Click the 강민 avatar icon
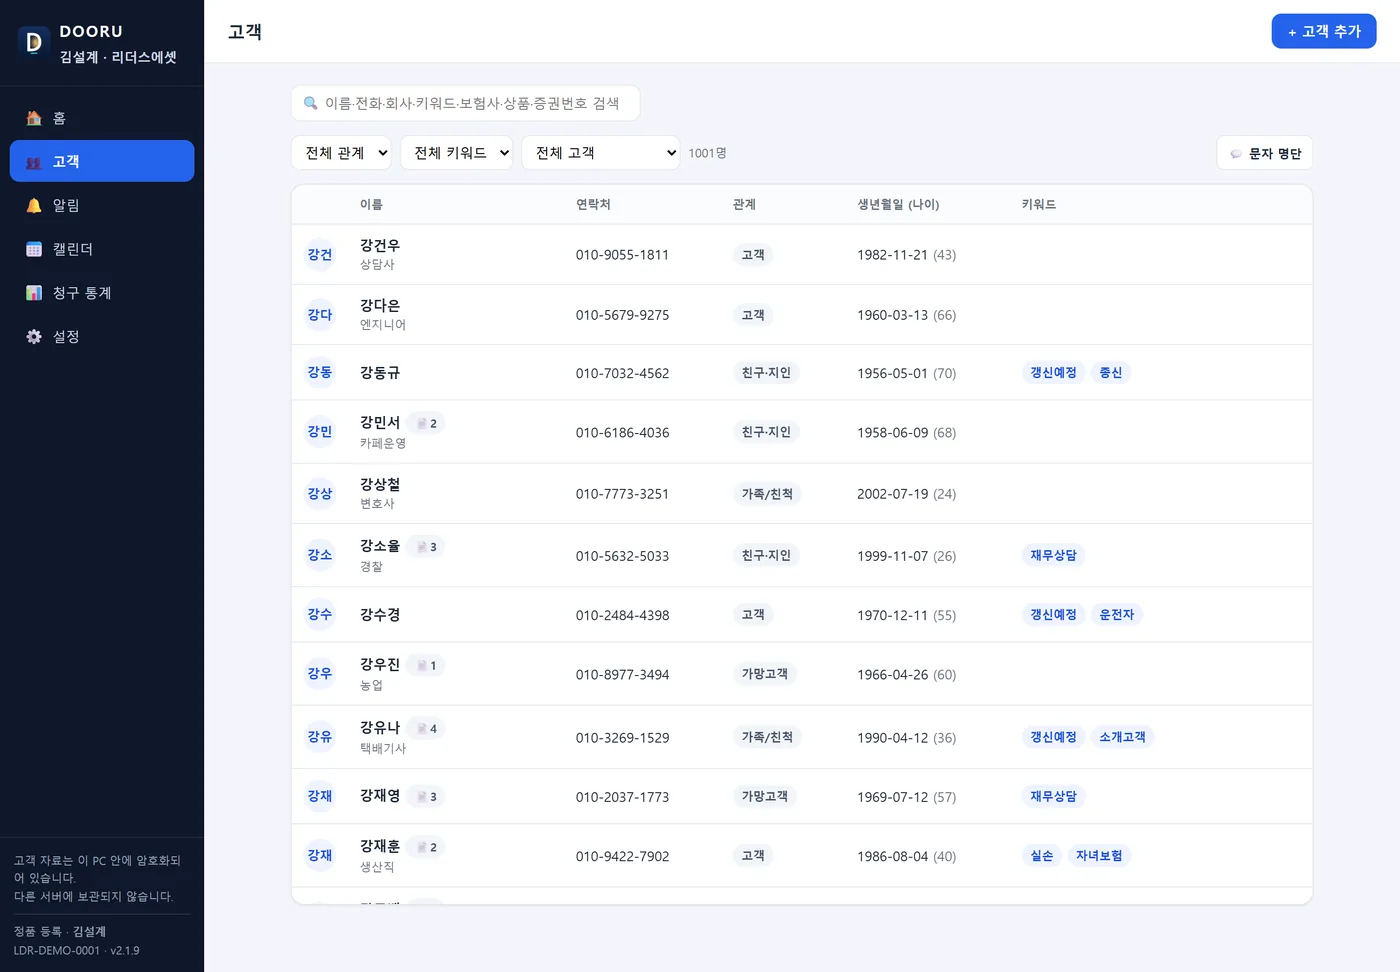Viewport: 1400px width, 972px height. pos(320,432)
